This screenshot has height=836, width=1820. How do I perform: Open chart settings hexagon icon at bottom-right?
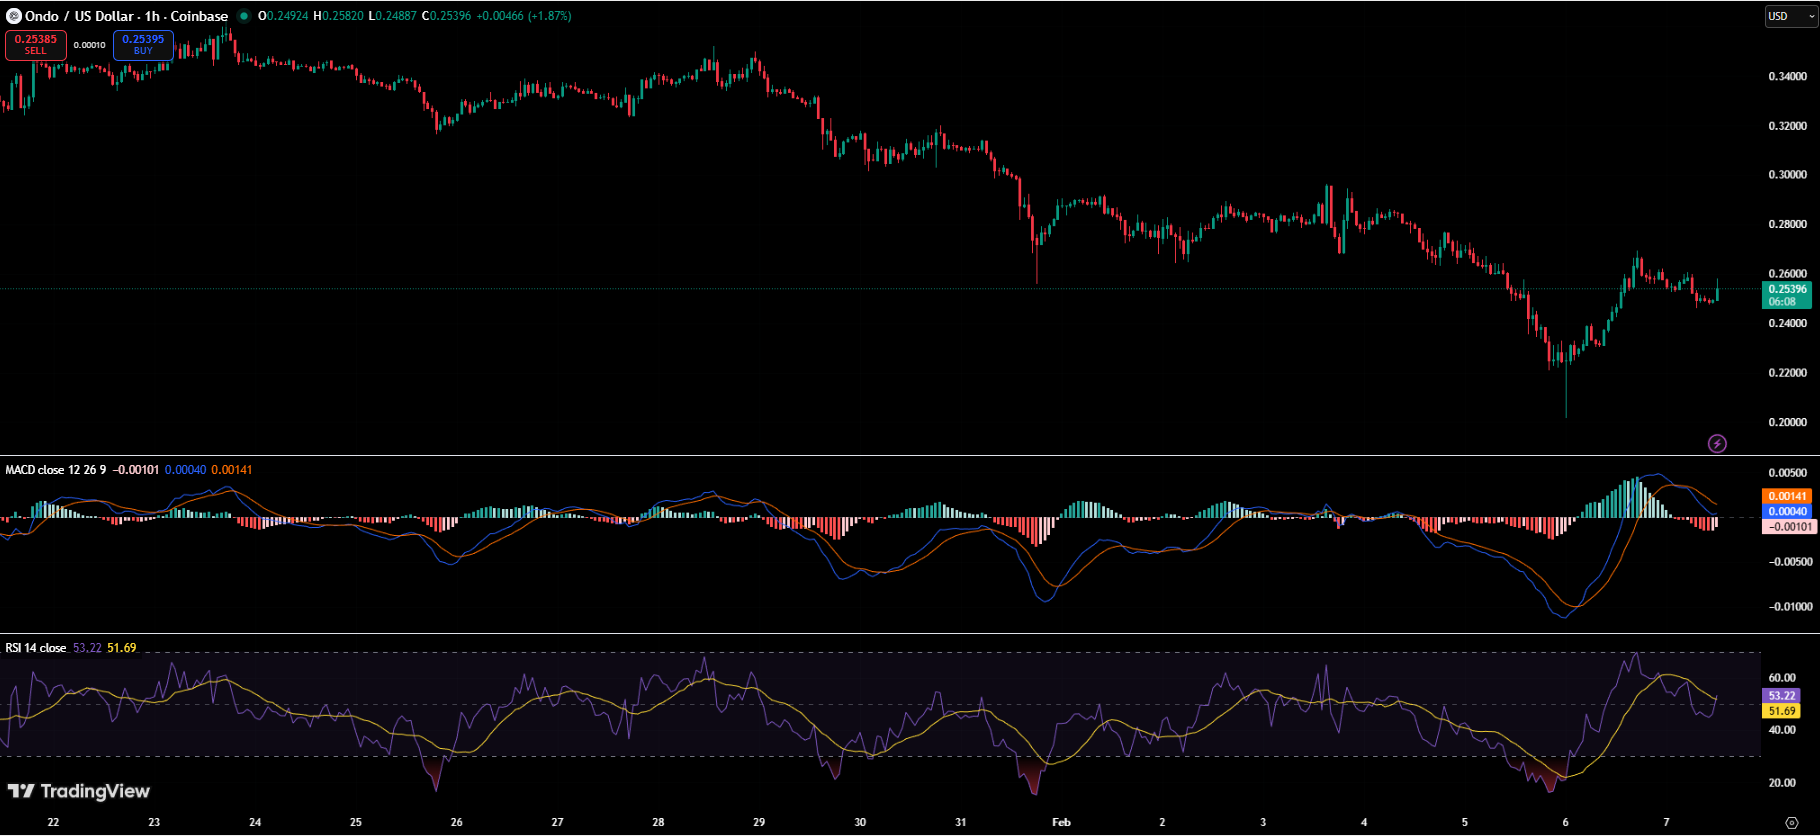point(1791,823)
